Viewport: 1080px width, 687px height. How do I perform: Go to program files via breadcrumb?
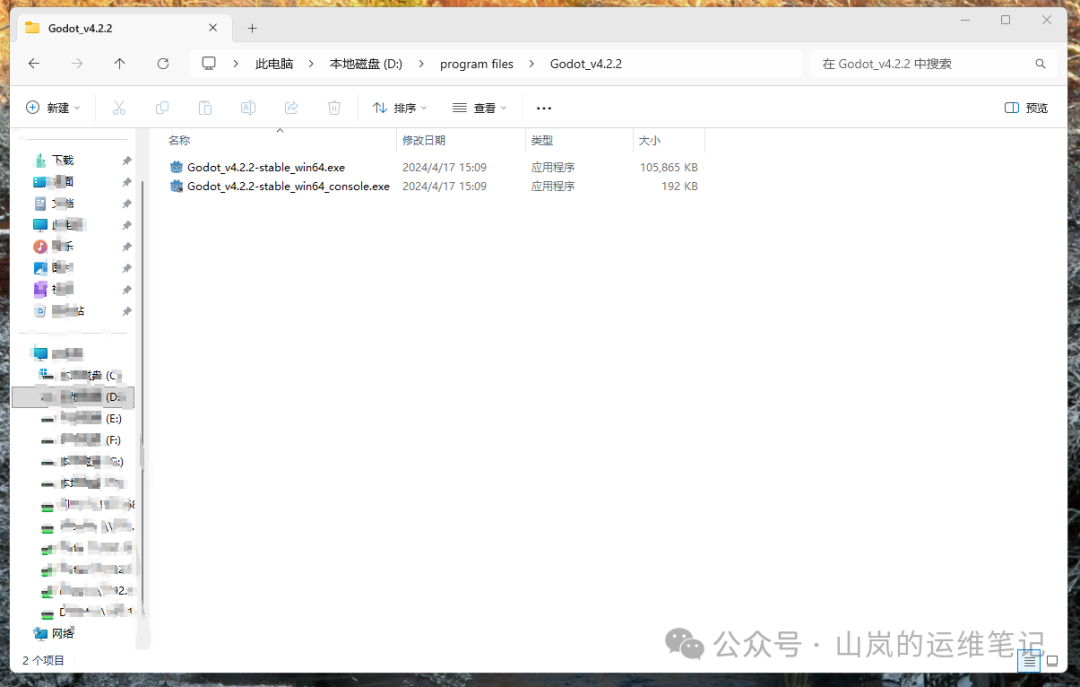tap(477, 63)
